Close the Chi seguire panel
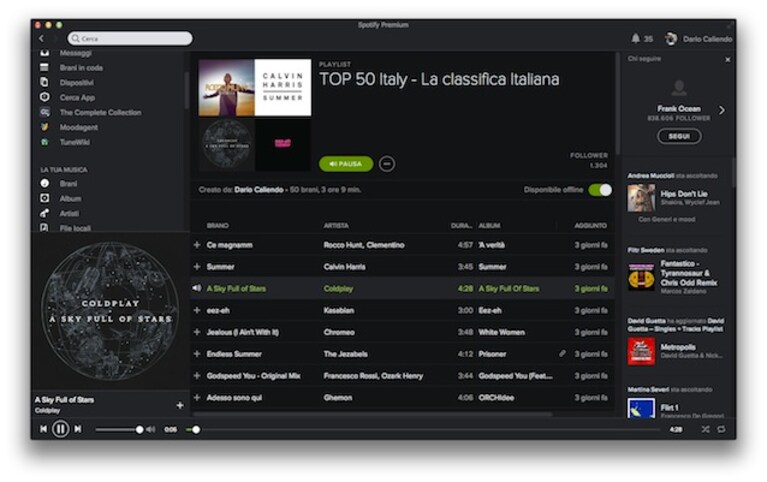 [x=727, y=59]
